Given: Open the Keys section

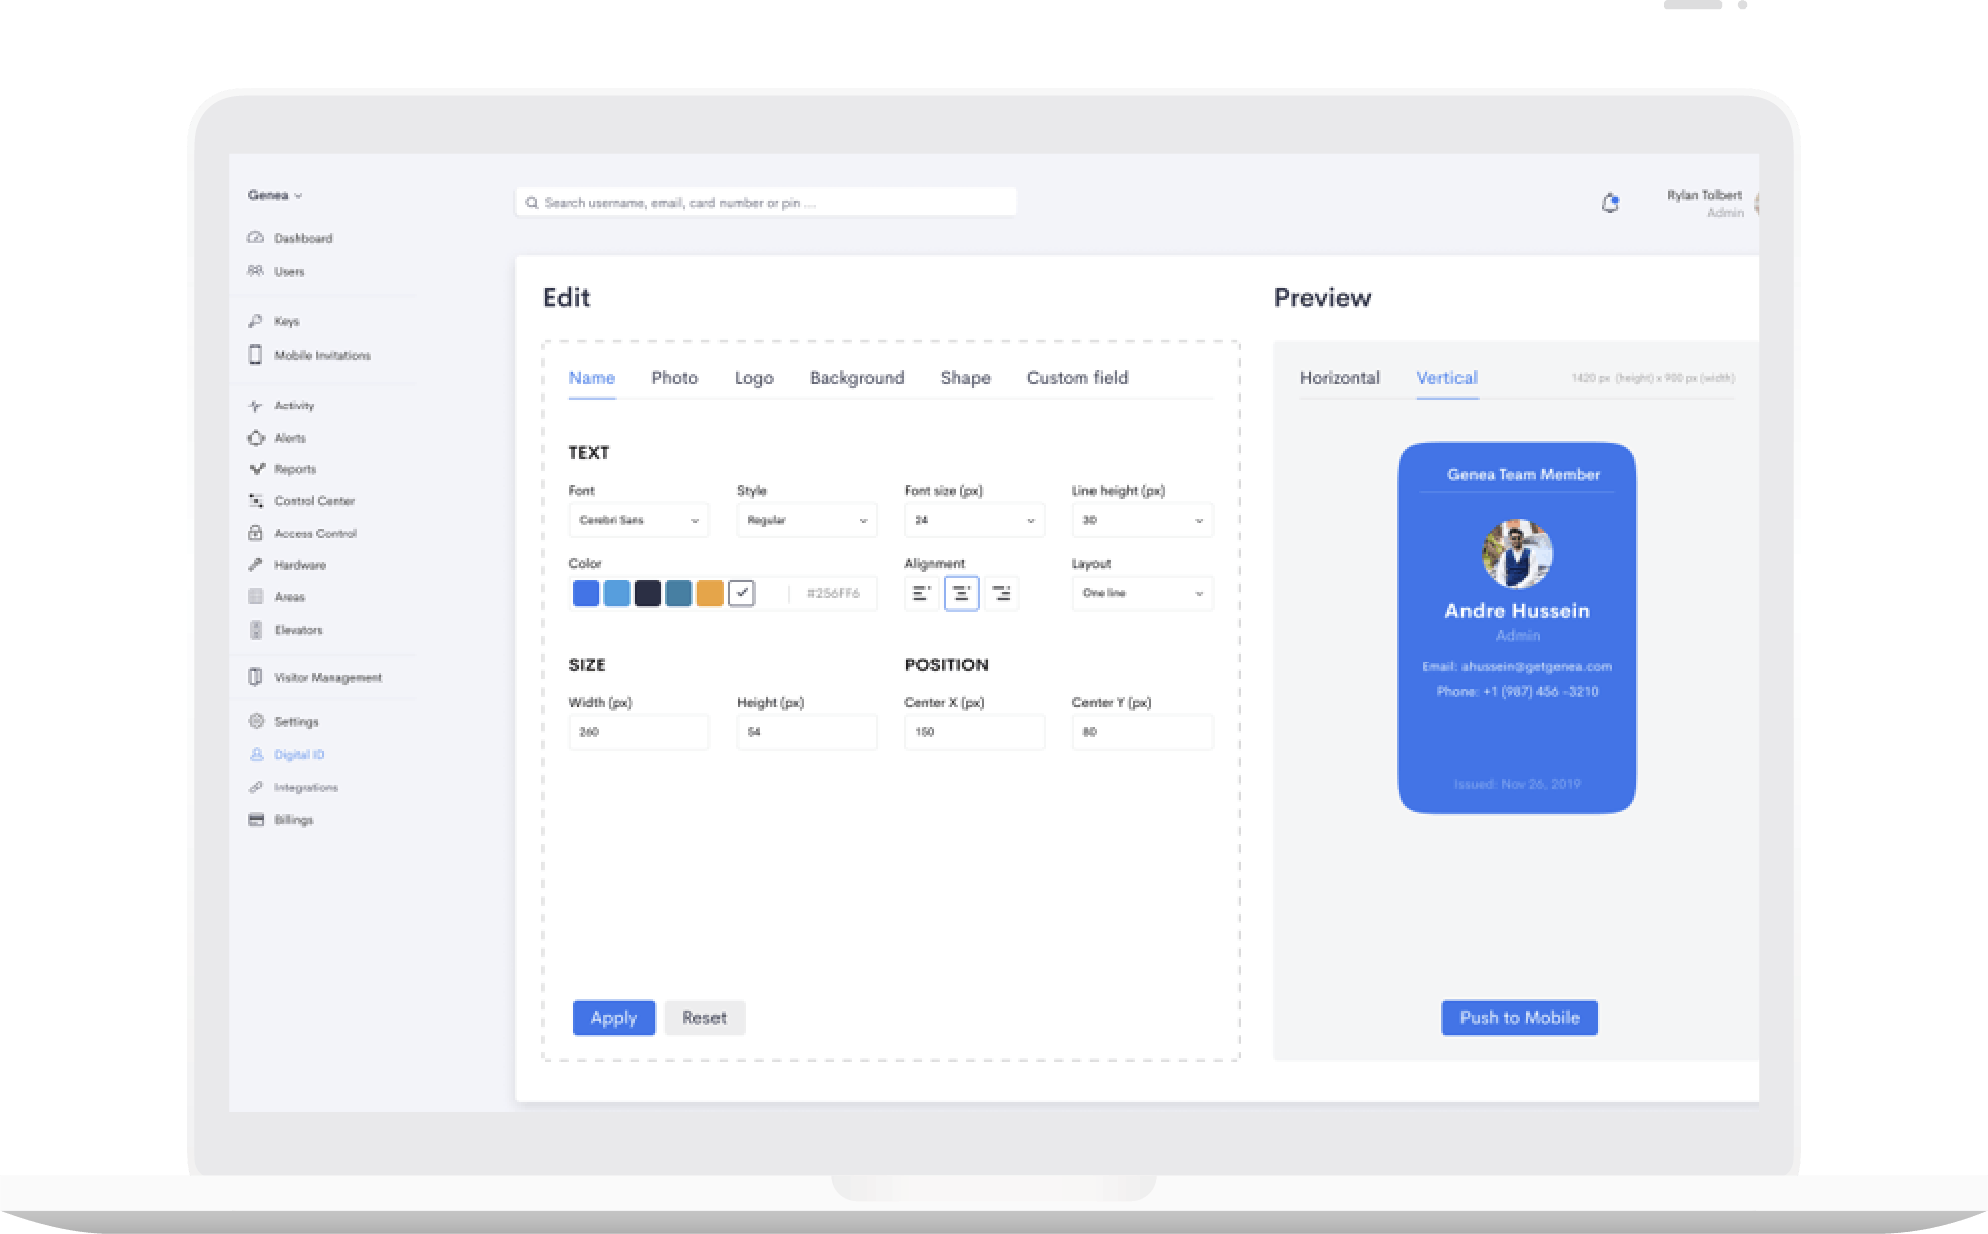Looking at the screenshot, I should click(x=286, y=321).
